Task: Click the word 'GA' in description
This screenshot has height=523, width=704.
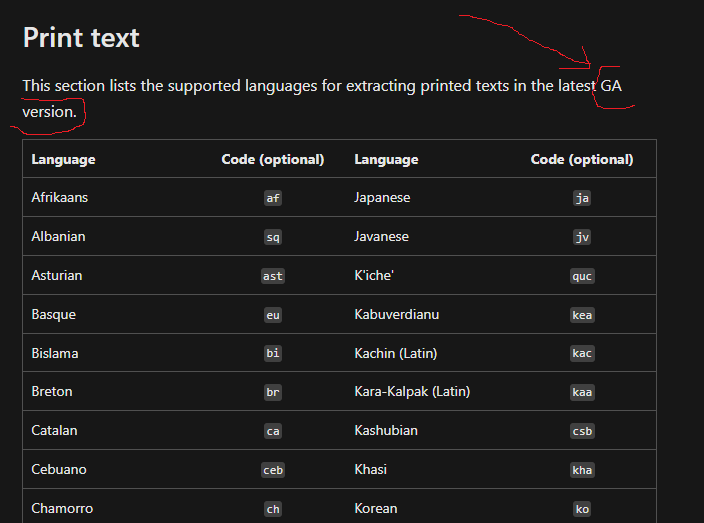Action: 611,86
